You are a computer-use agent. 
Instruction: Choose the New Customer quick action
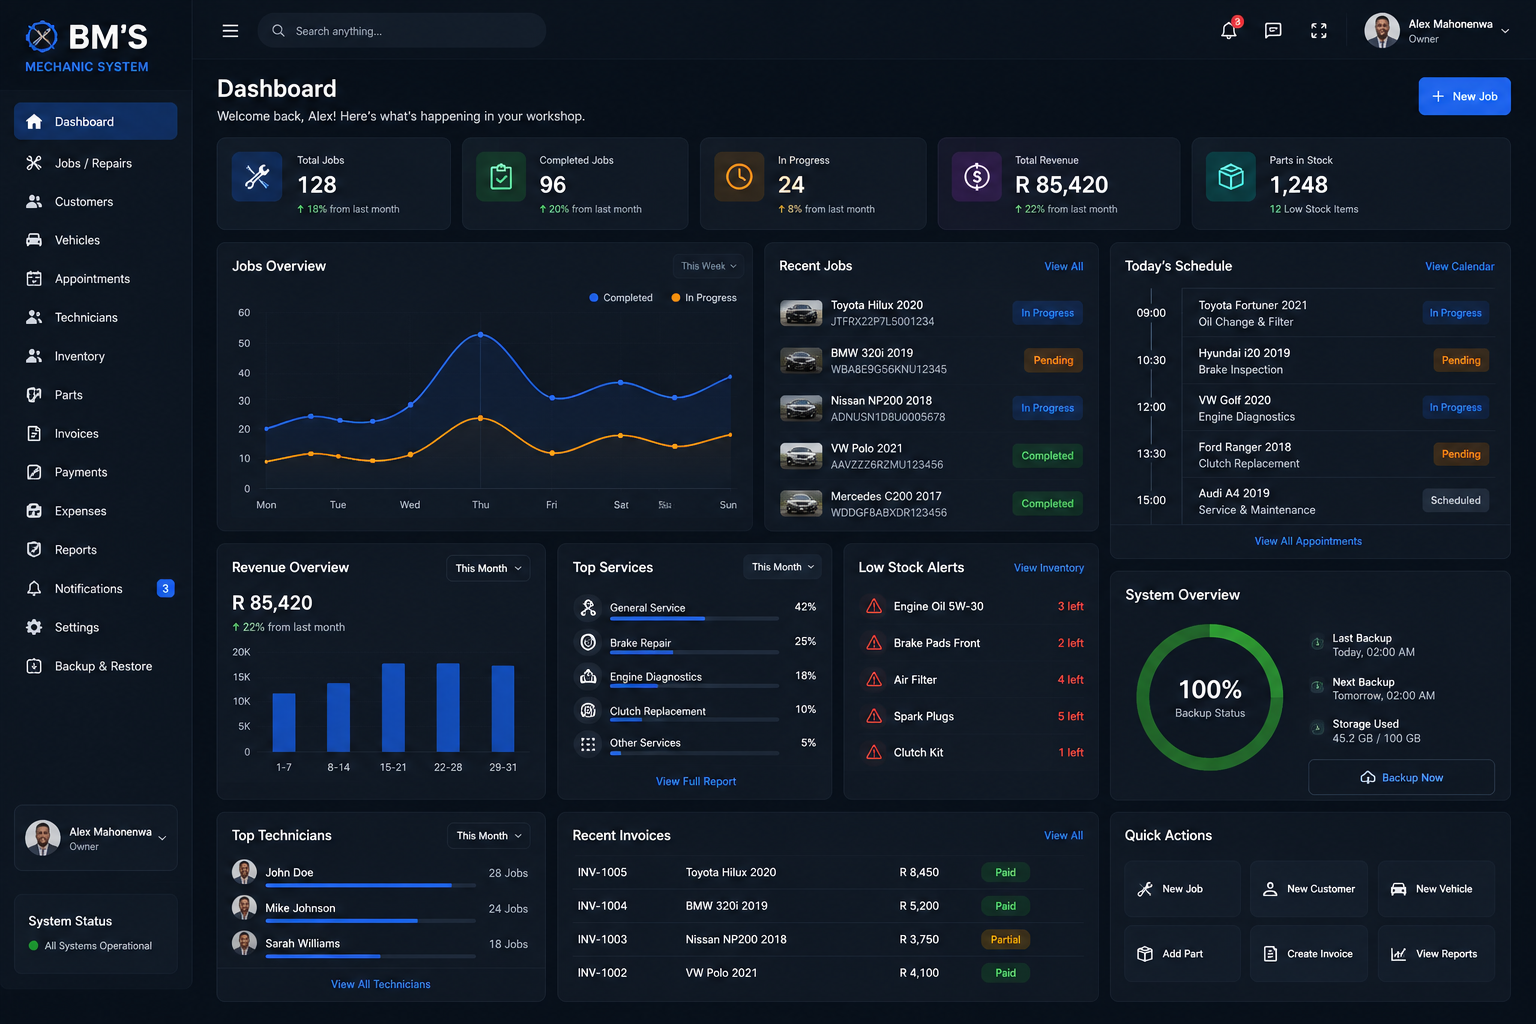[x=1309, y=889]
